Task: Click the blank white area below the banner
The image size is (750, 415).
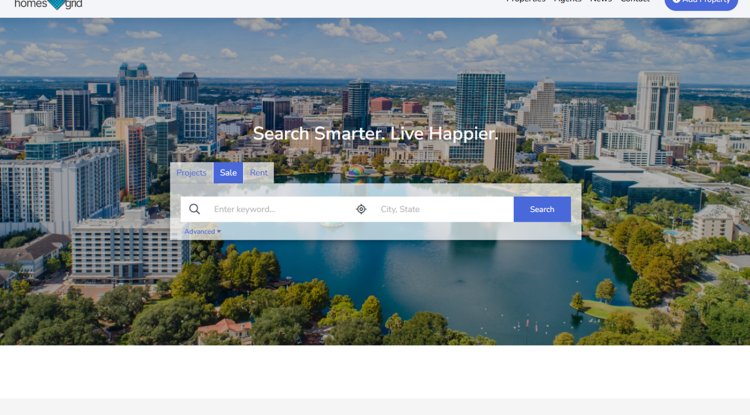Action: click(375, 371)
